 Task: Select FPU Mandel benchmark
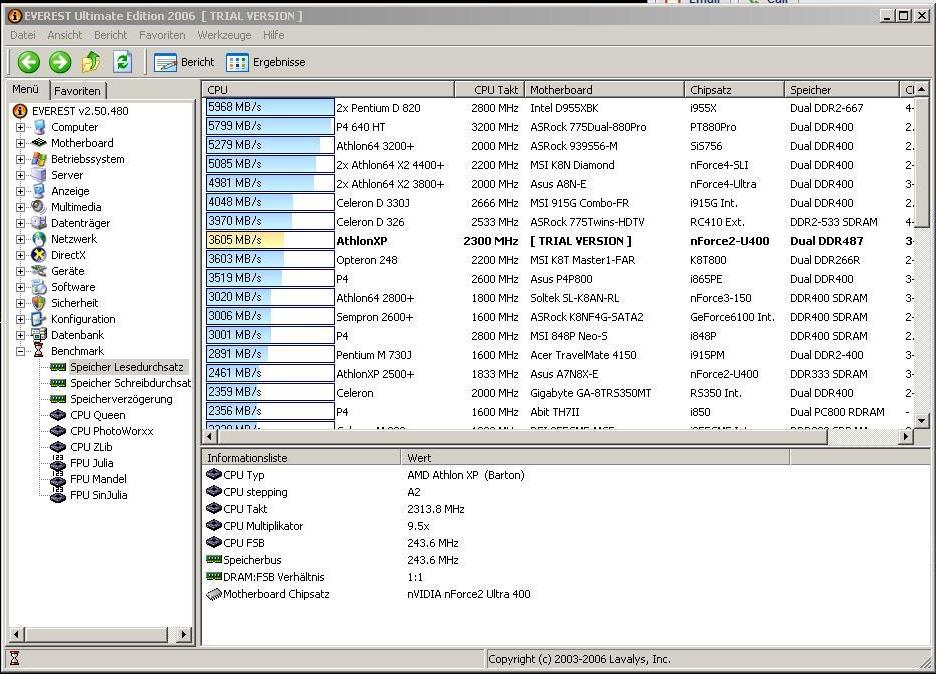(x=98, y=479)
